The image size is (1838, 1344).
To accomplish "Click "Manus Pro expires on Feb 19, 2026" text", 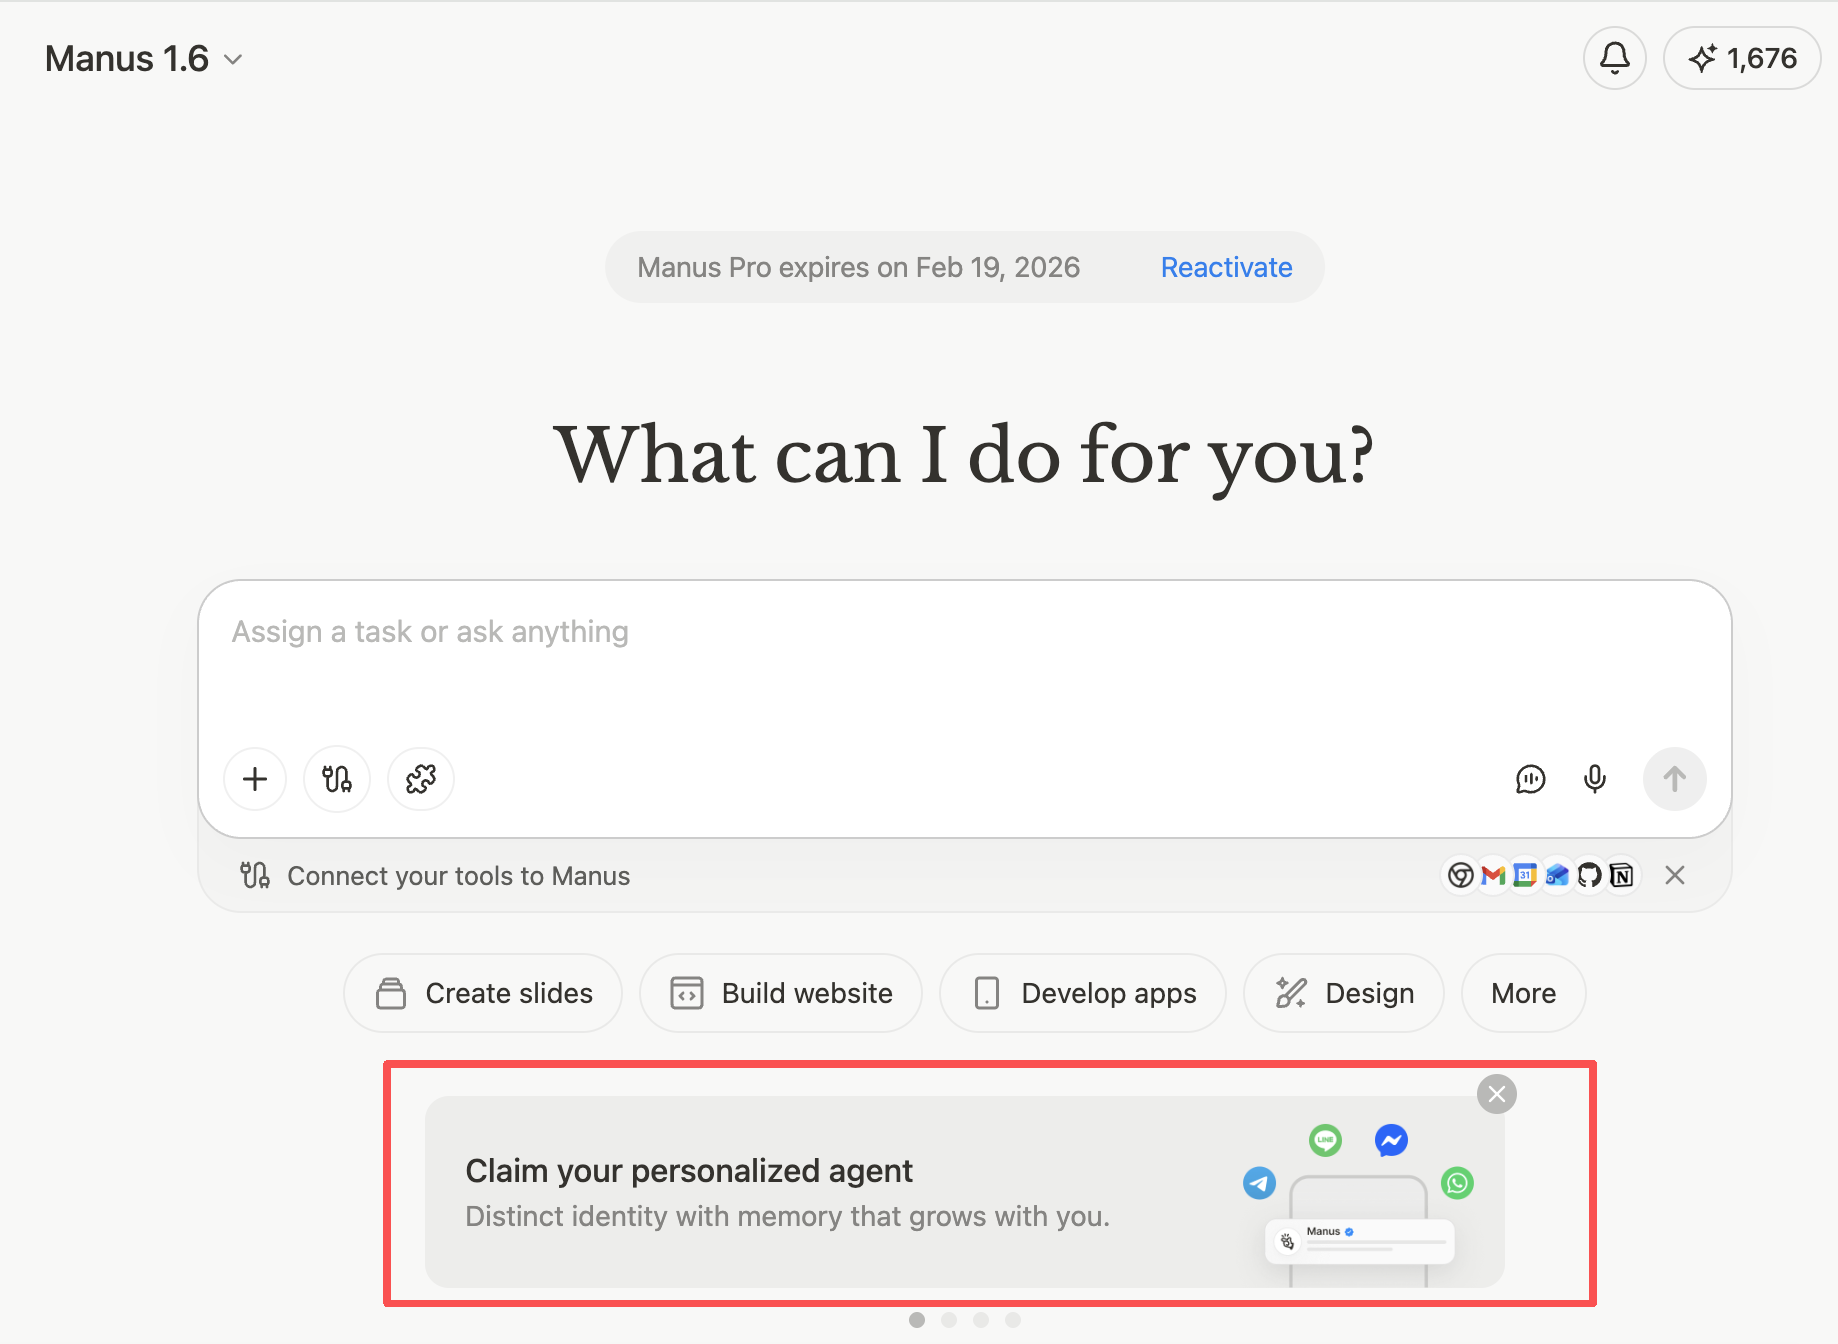I will [859, 267].
